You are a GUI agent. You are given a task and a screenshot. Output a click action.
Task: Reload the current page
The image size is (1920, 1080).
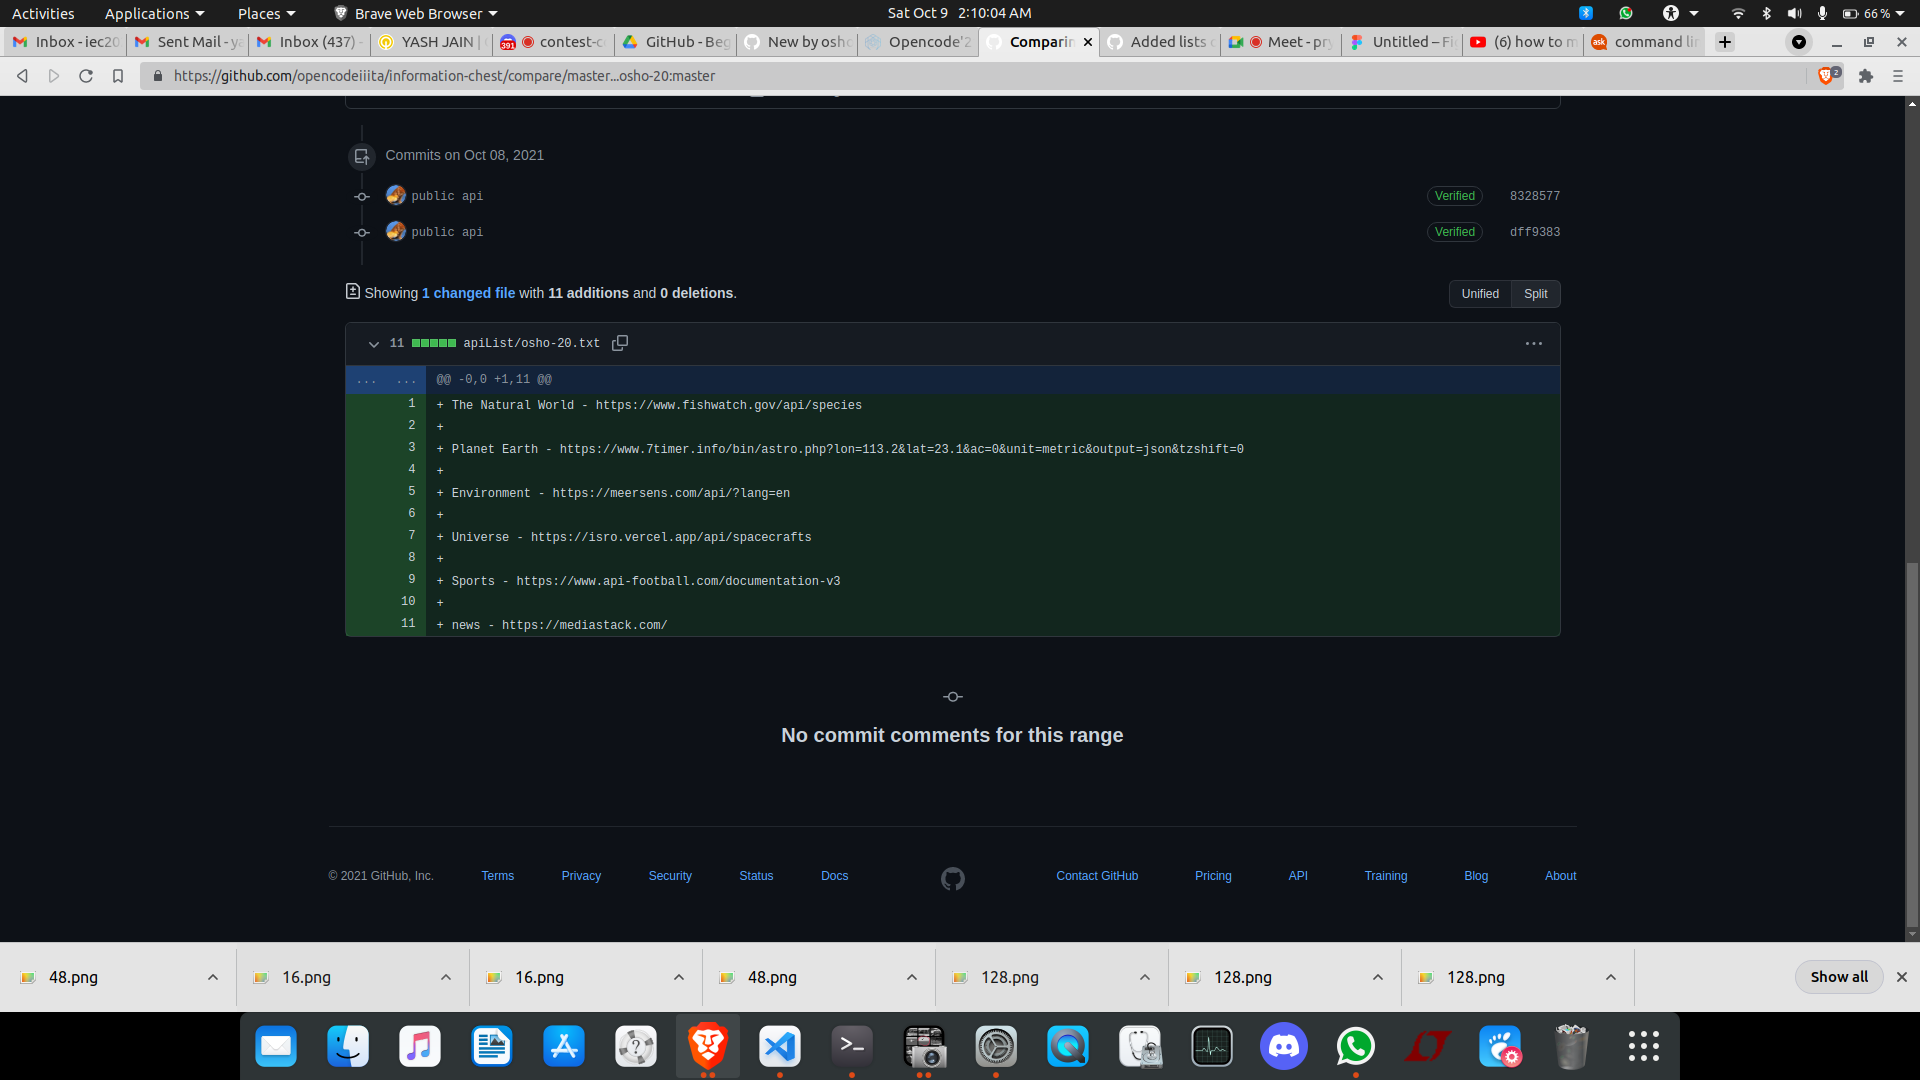86,75
